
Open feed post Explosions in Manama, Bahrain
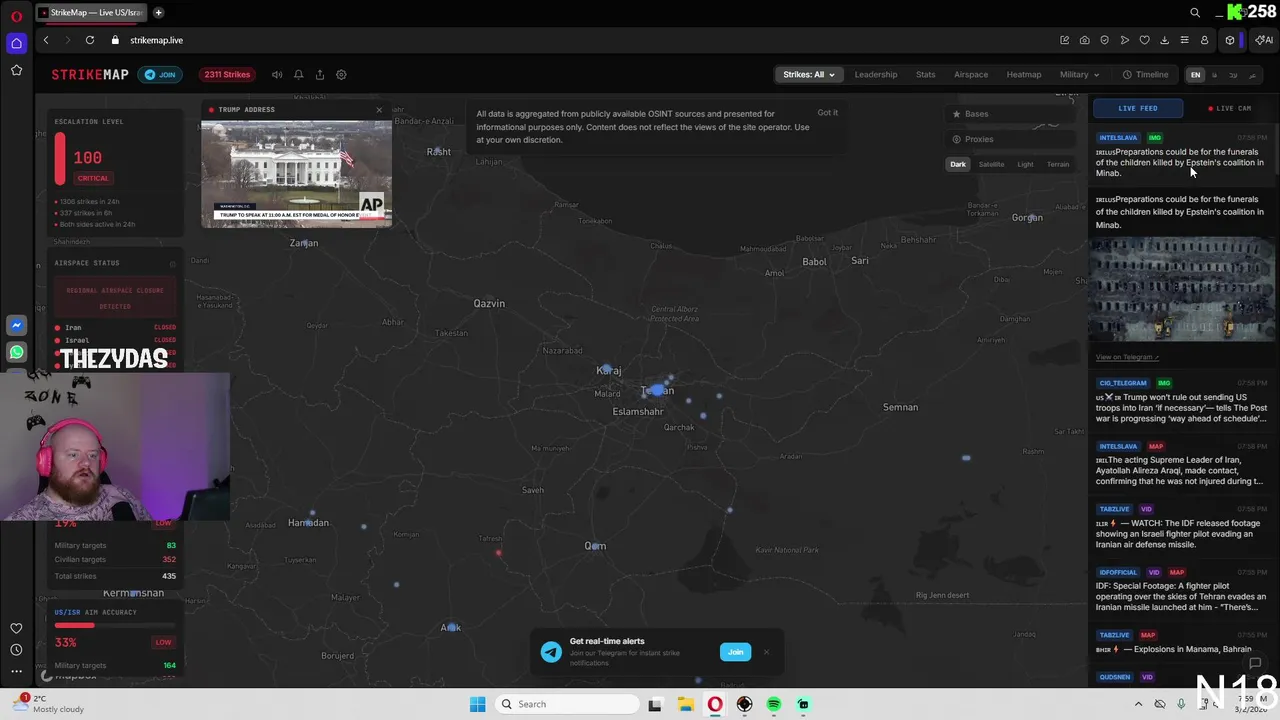coord(1173,649)
